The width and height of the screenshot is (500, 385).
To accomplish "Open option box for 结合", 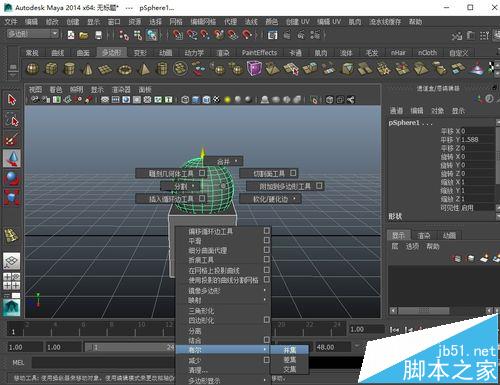I will point(267,340).
